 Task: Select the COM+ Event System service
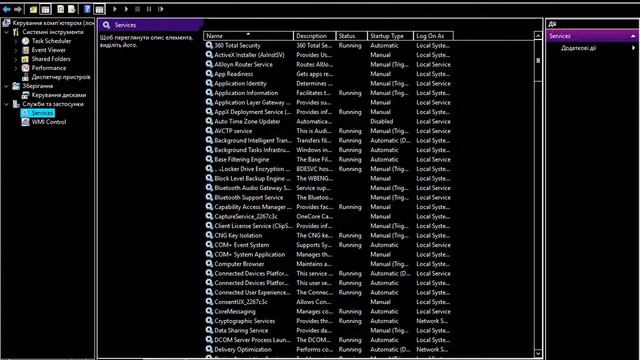[x=328, y=245]
